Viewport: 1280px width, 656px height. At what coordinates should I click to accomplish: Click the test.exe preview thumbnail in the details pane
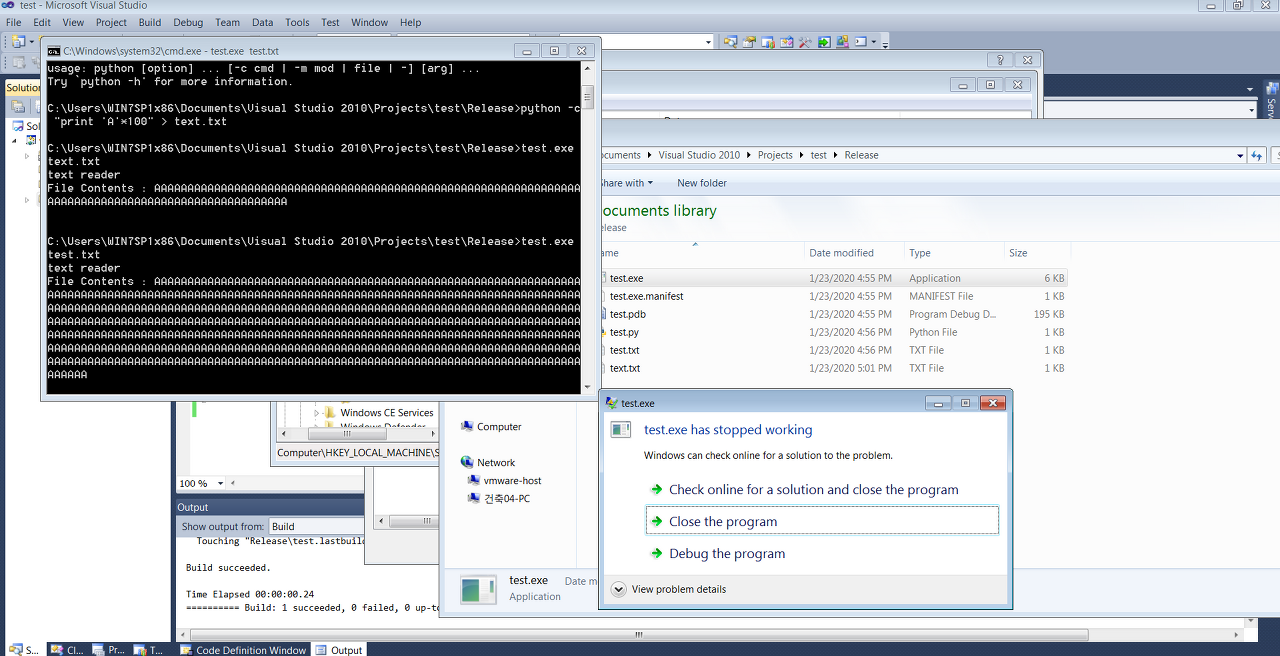click(x=478, y=589)
